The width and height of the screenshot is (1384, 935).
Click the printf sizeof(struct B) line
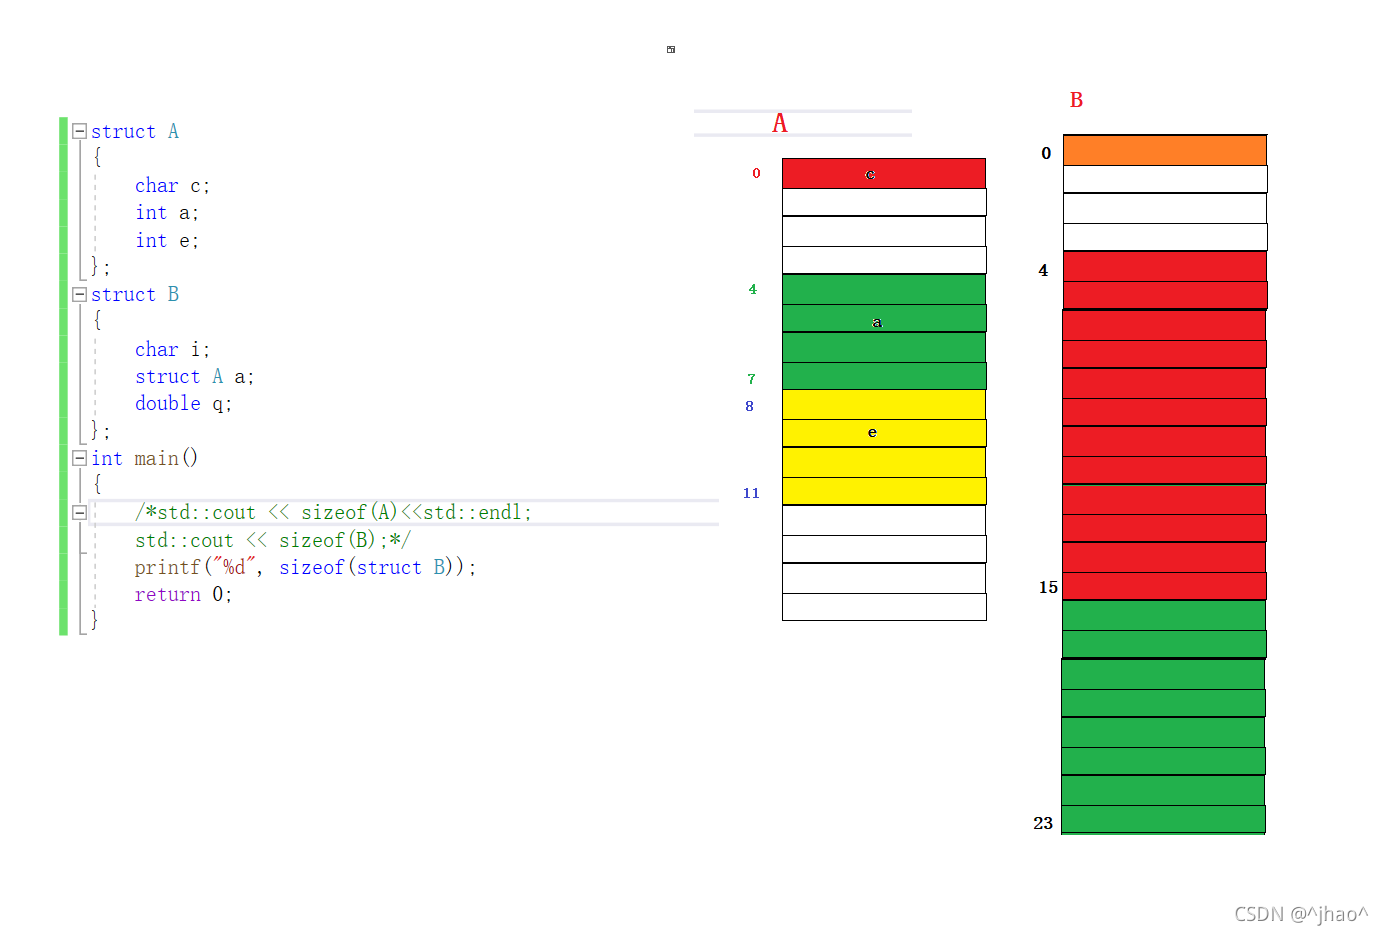point(305,568)
